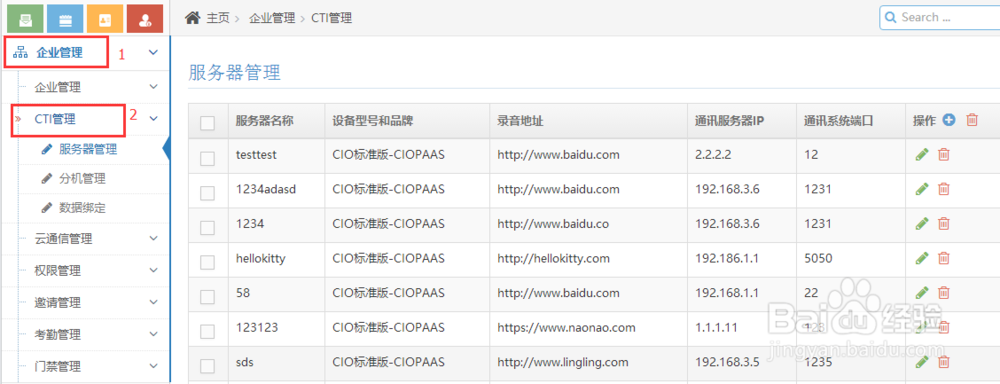
Task: Toggle the select-all header checkbox
Action: point(207,123)
